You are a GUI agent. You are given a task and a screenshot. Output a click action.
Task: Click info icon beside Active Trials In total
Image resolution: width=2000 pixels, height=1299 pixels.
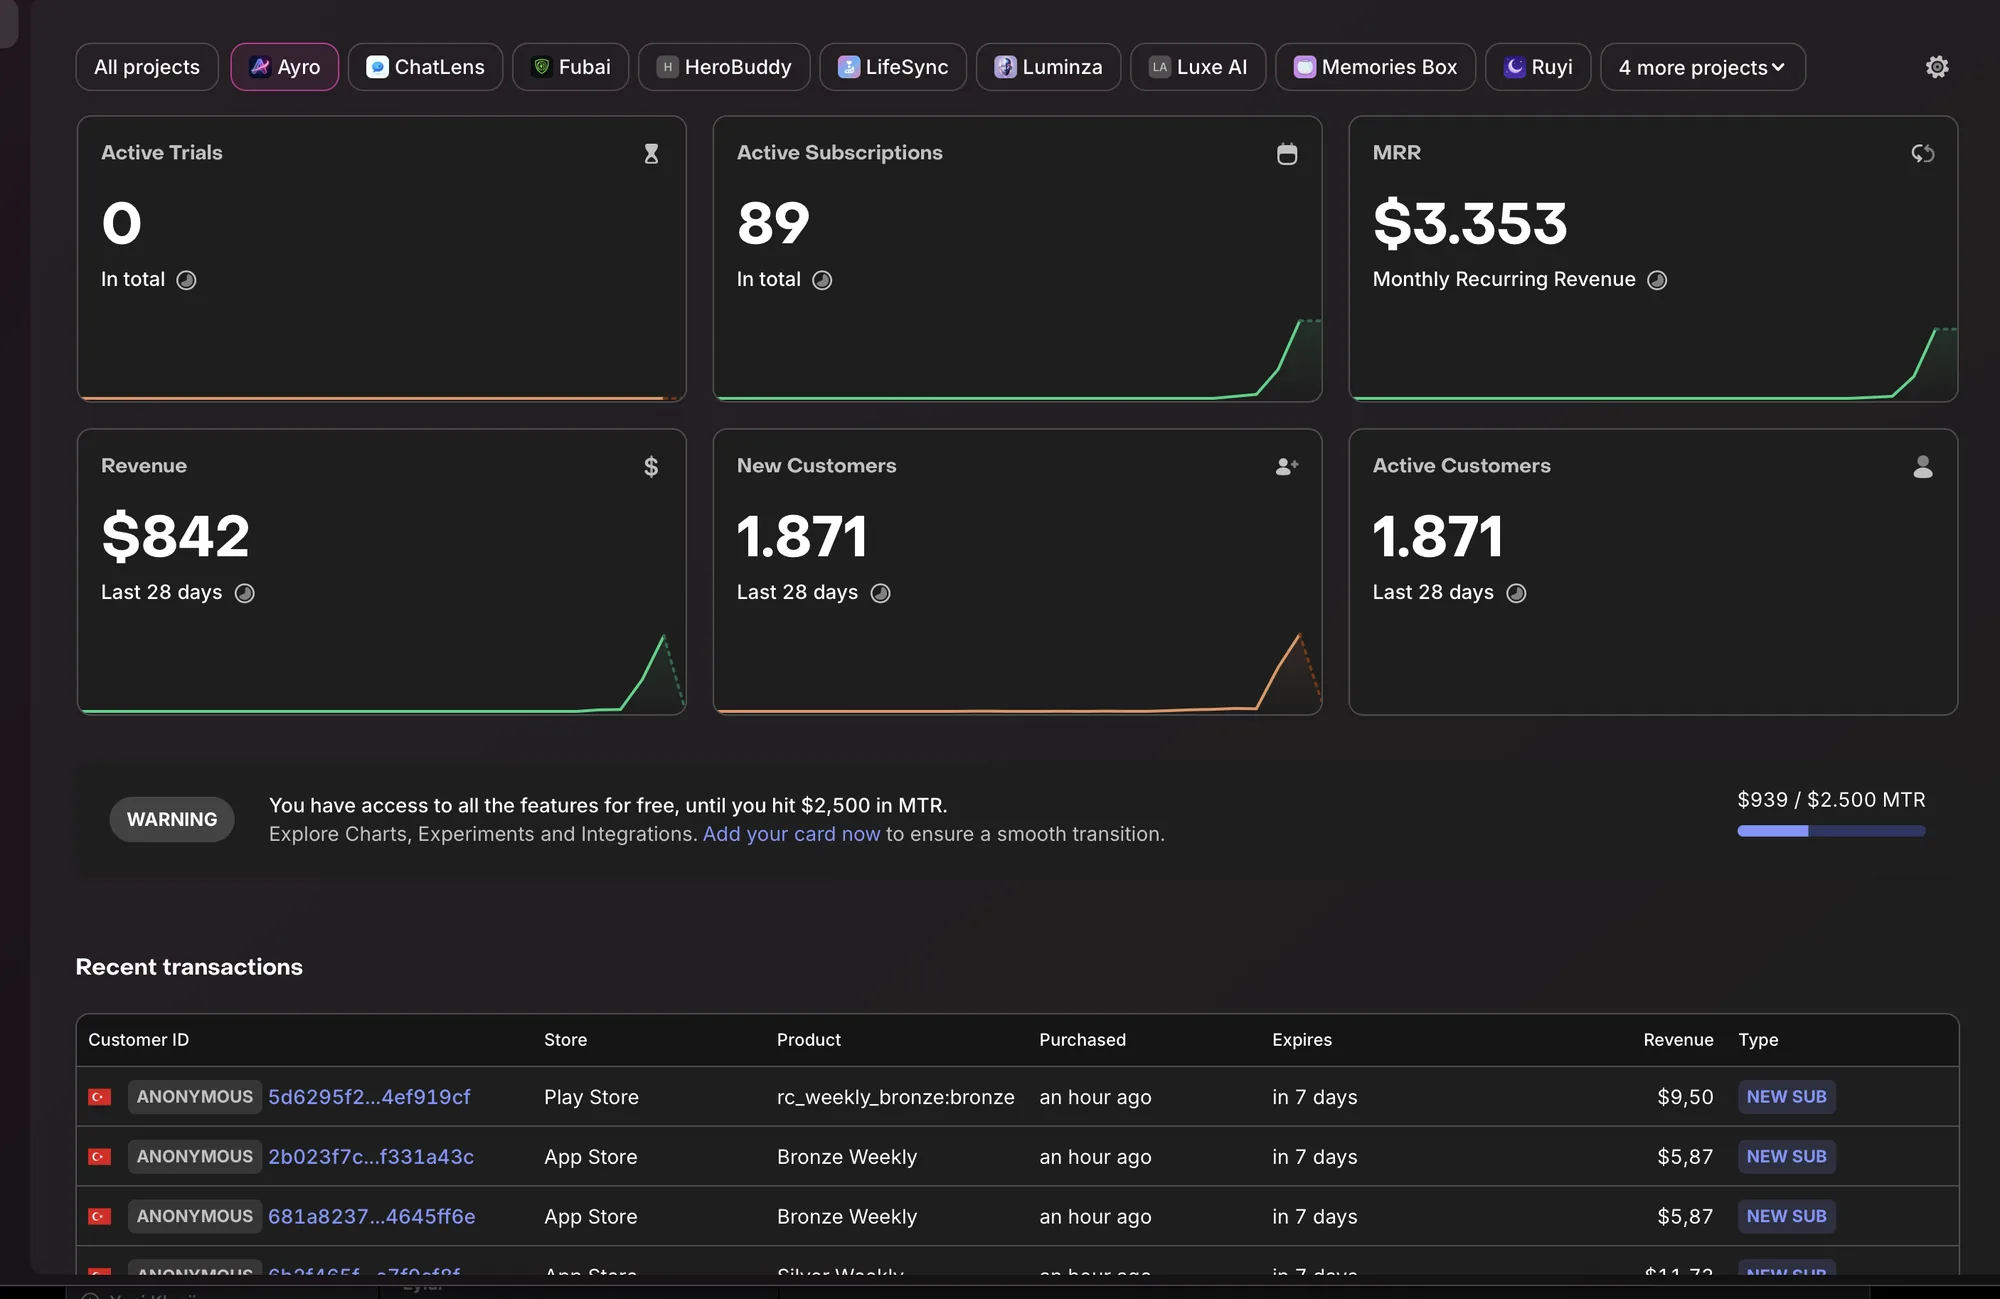[186, 280]
